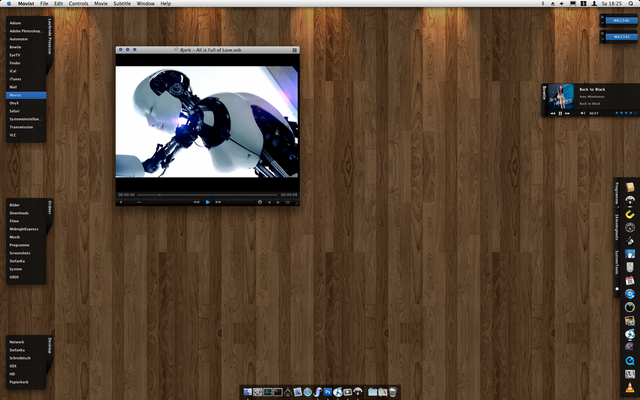This screenshot has width=640, height=400.
Task: Click Bowtie volume speaker icon
Action: (583, 113)
